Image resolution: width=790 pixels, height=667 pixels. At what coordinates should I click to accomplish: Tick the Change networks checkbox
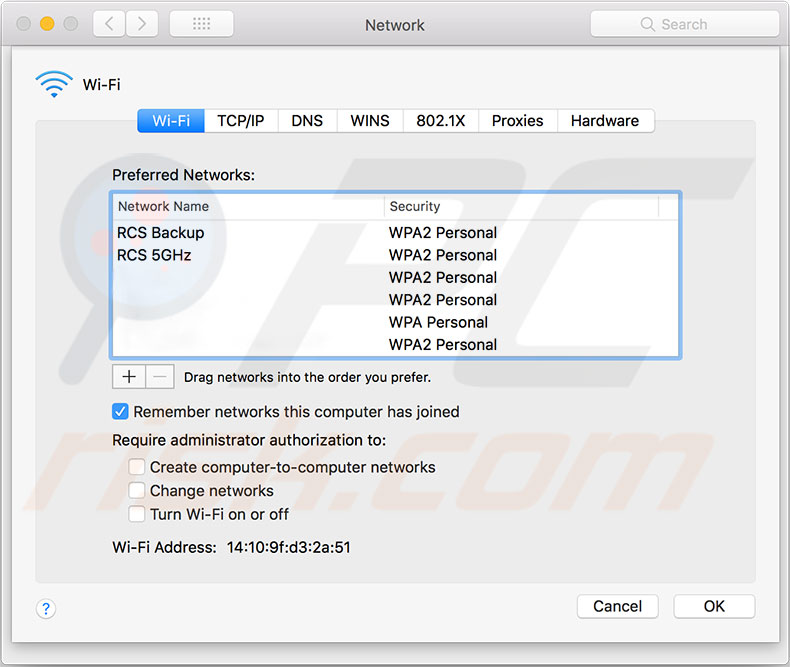(137, 491)
